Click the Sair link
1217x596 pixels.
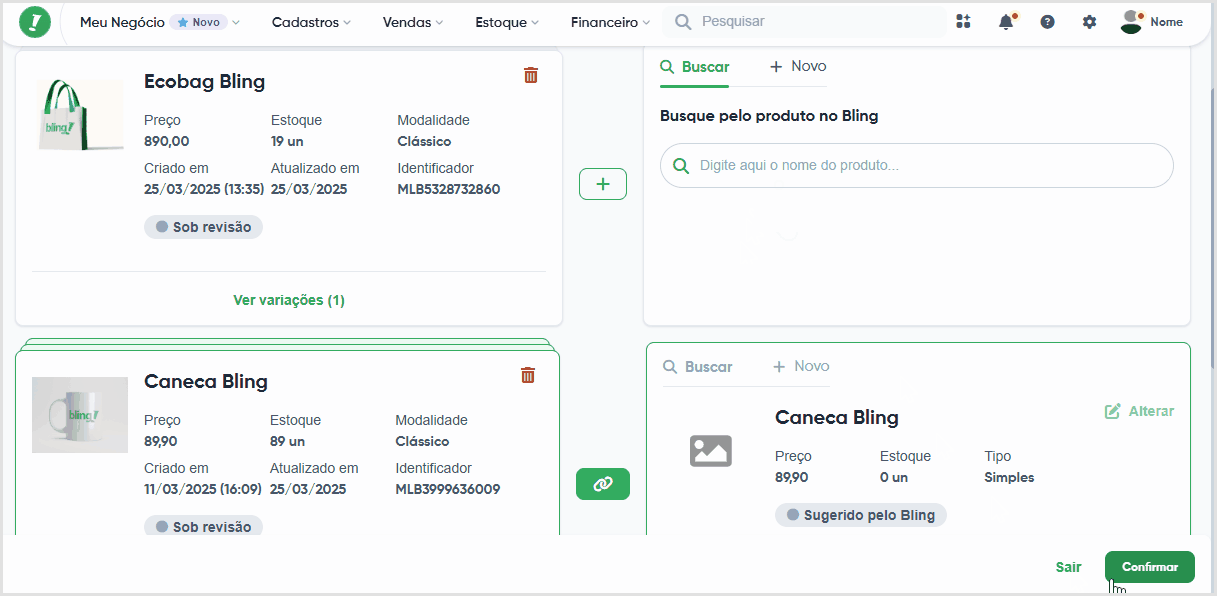1068,567
